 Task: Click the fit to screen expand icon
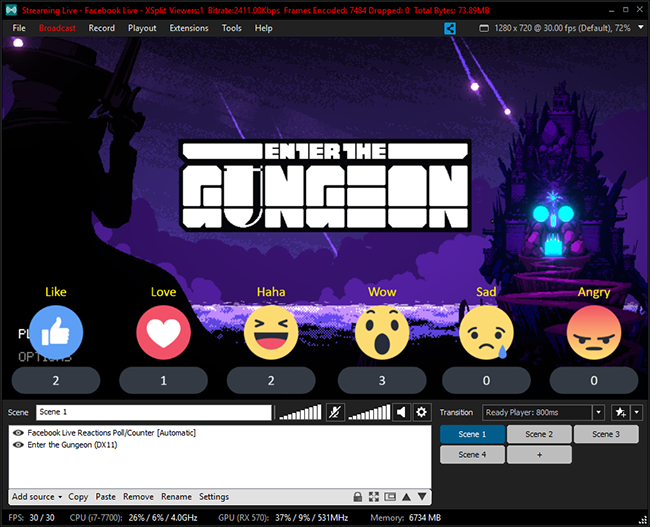(x=374, y=497)
